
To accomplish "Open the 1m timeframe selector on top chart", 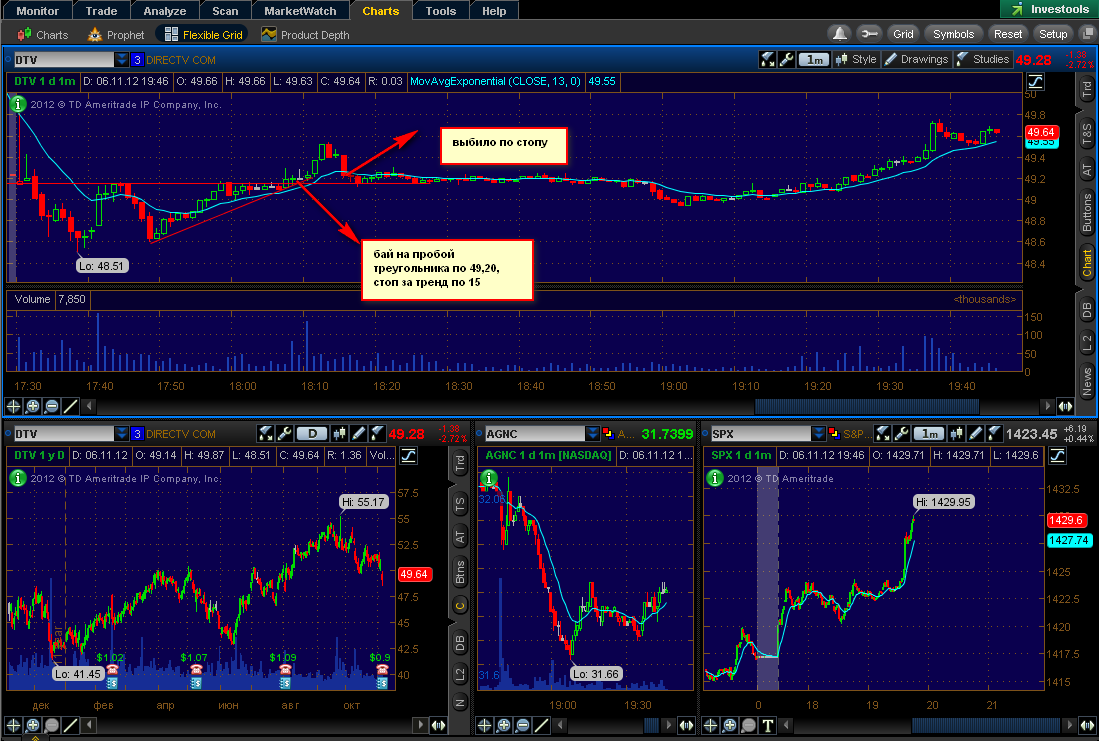I will (814, 60).
